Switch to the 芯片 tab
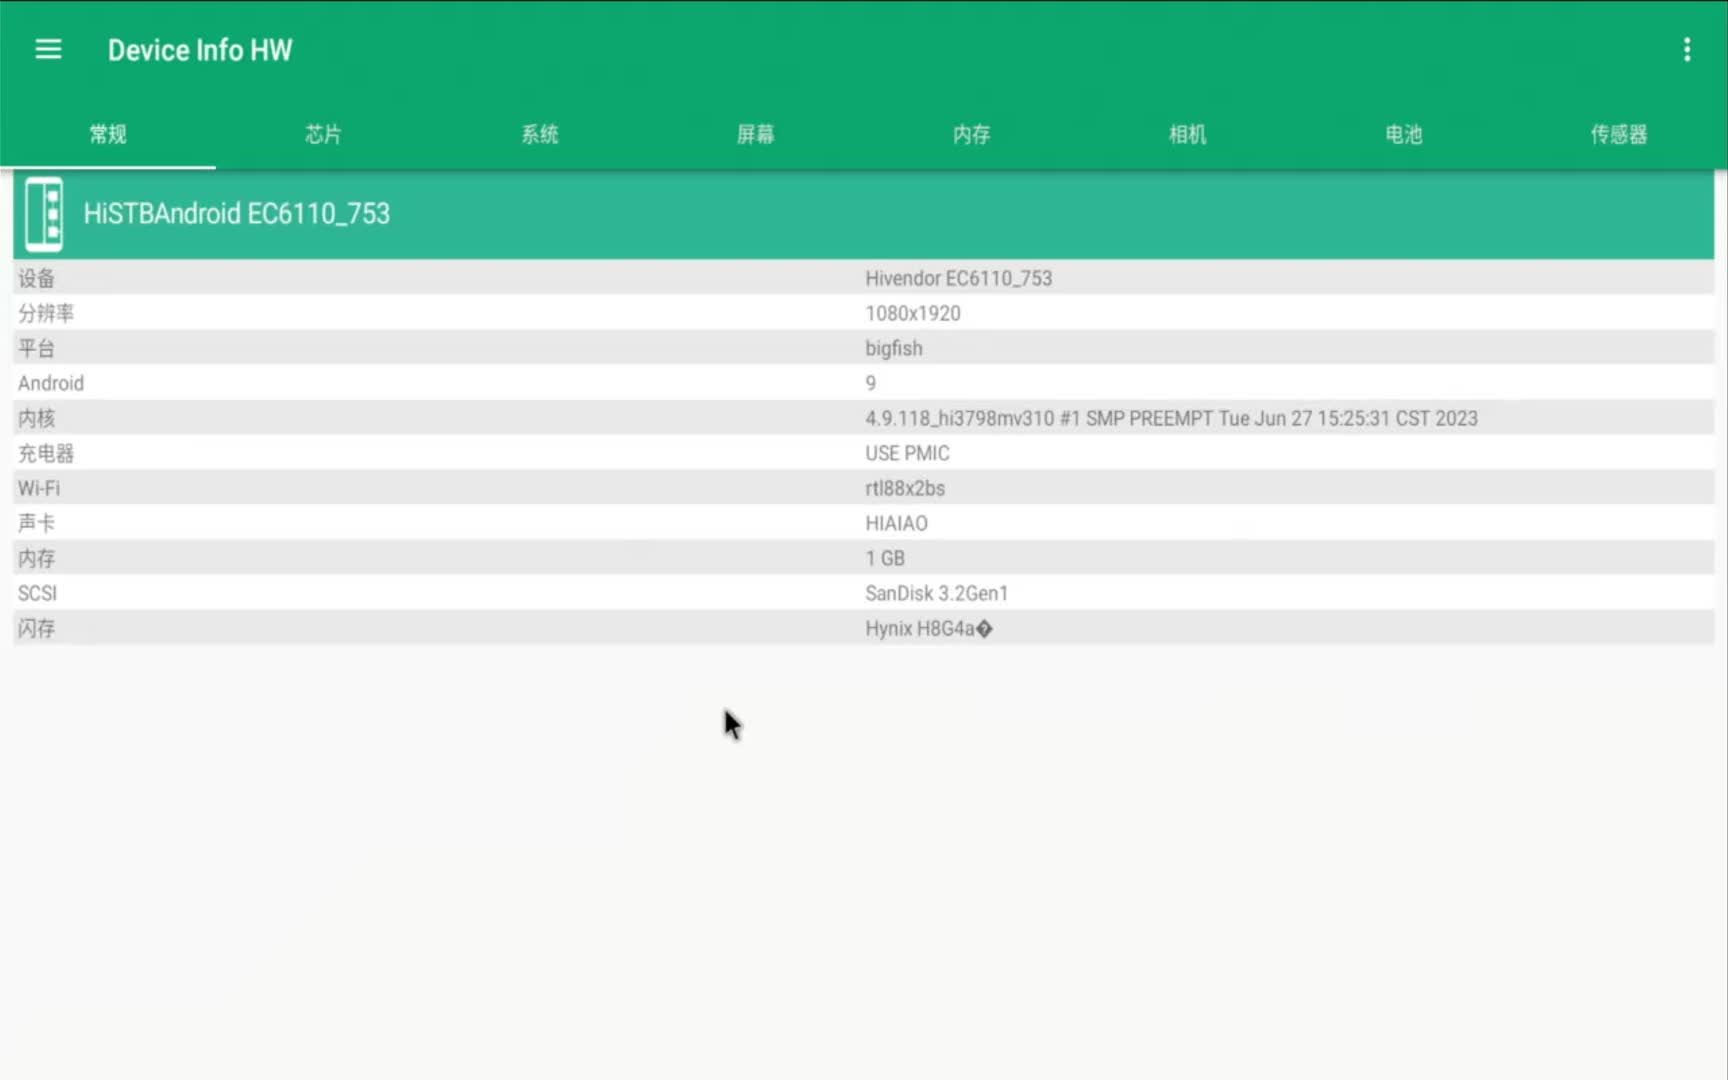 tap(323, 135)
